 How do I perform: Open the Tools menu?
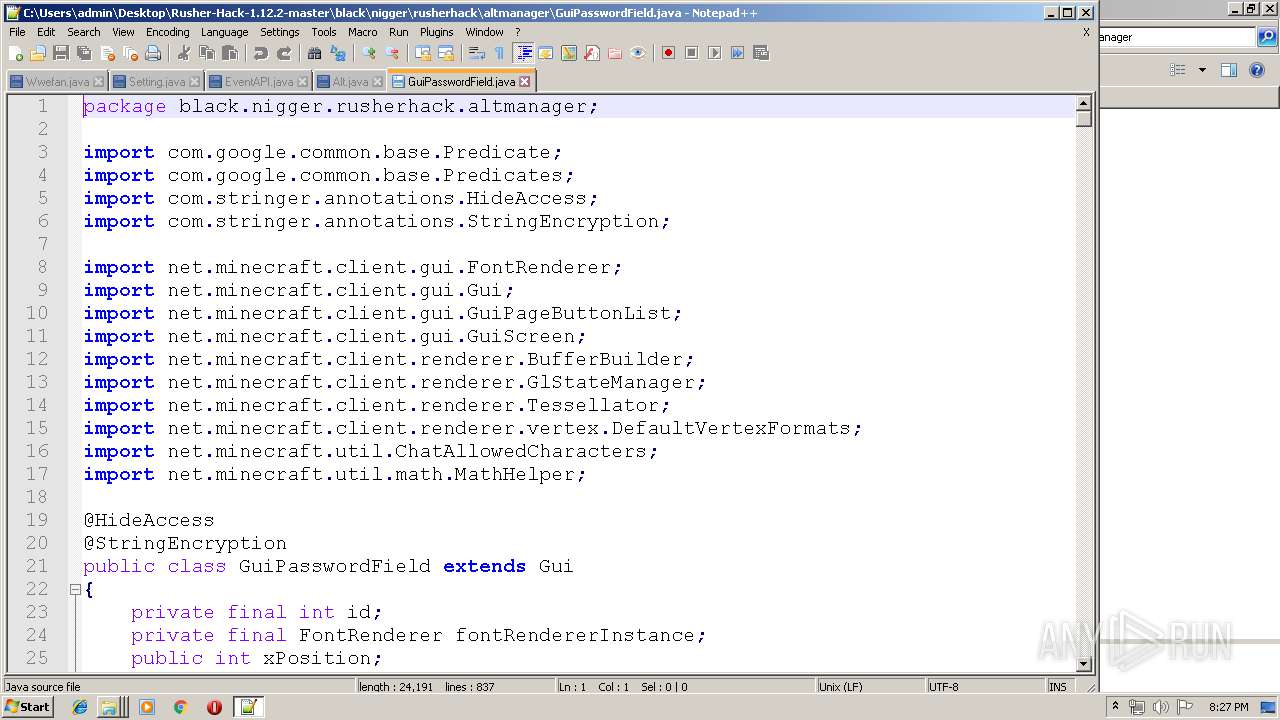[x=324, y=32]
